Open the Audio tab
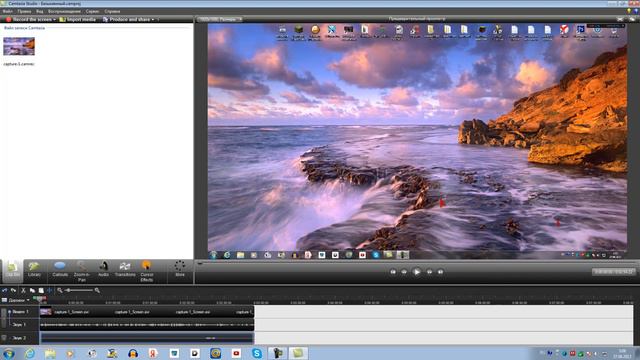The image size is (640, 360). pos(104,270)
